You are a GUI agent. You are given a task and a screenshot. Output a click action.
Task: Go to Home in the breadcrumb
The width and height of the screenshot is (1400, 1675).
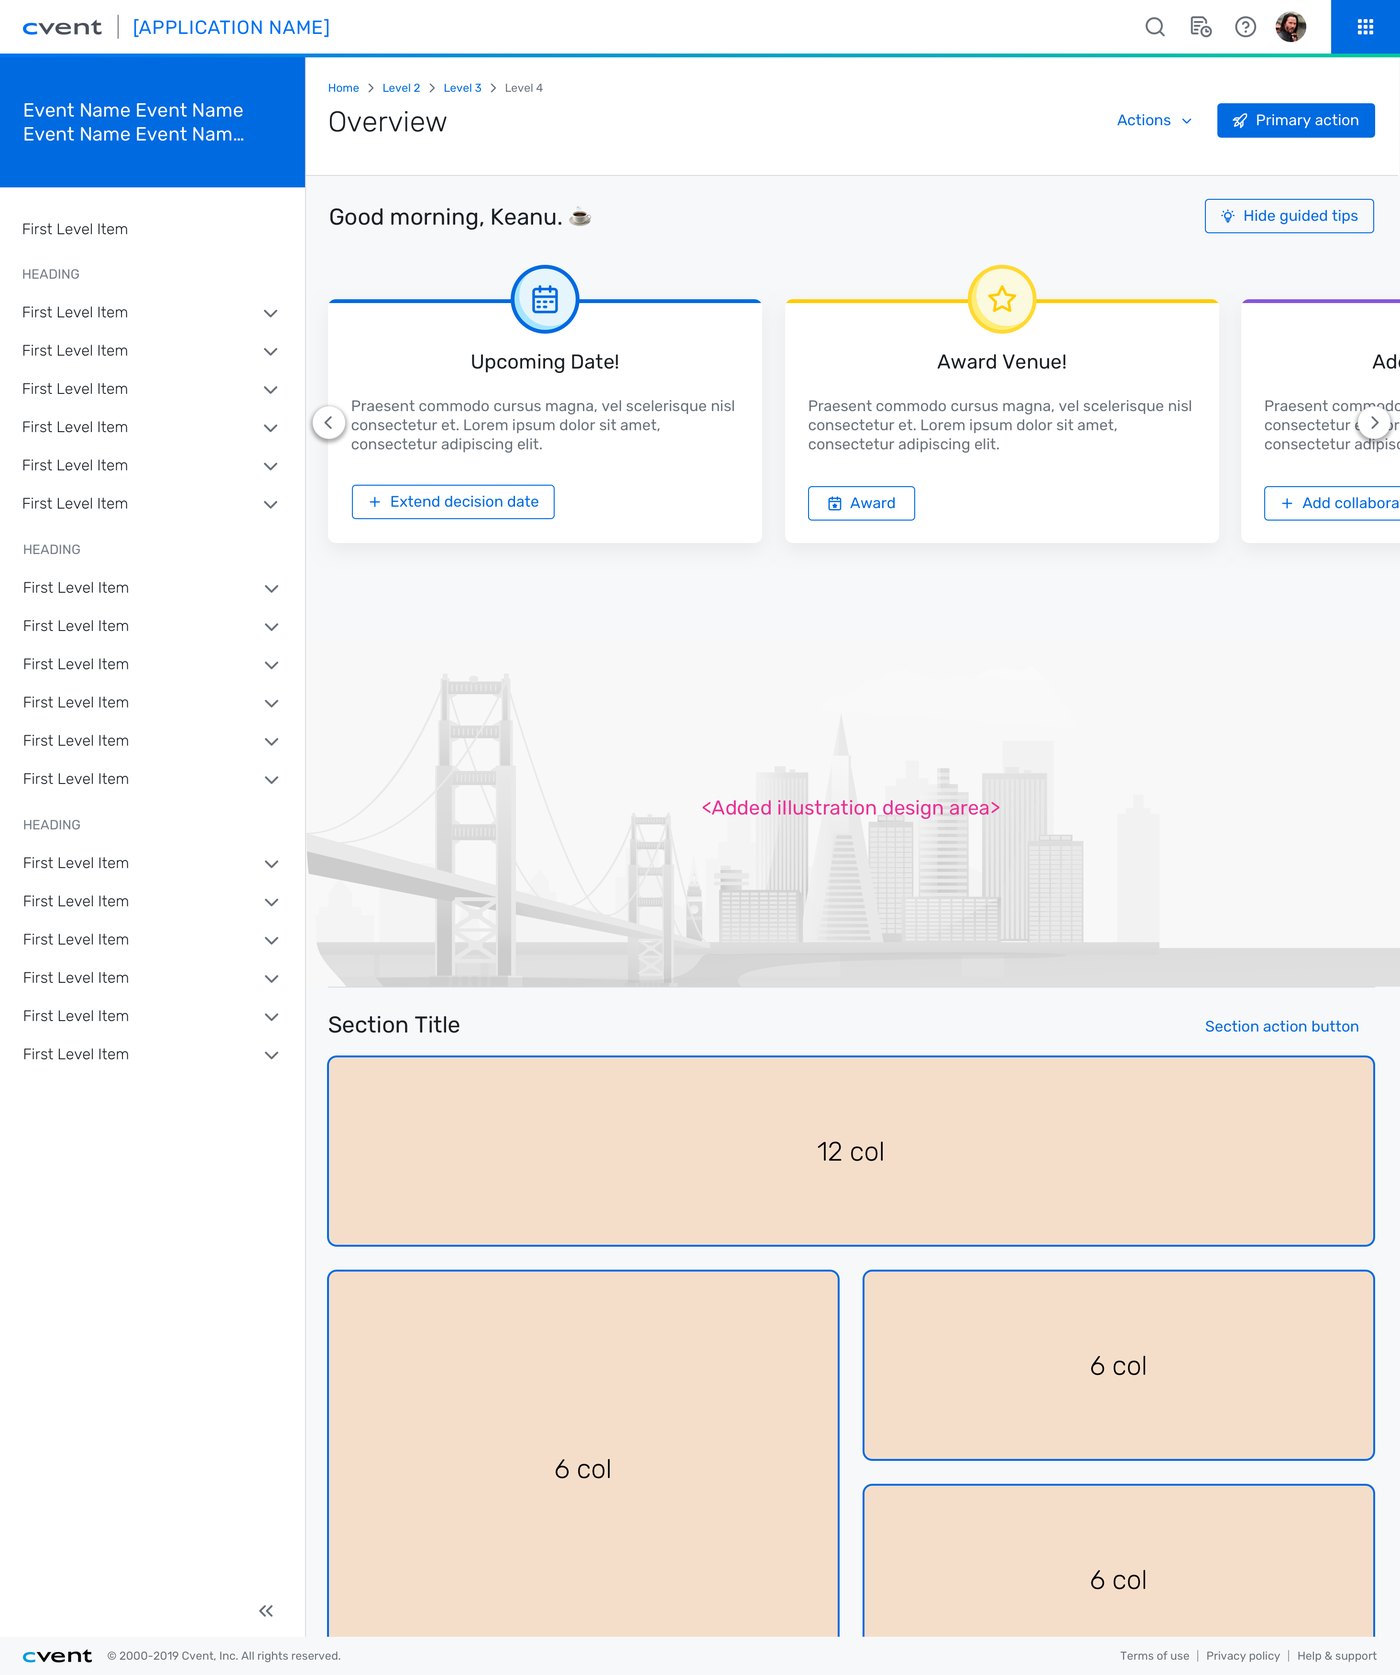click(343, 88)
